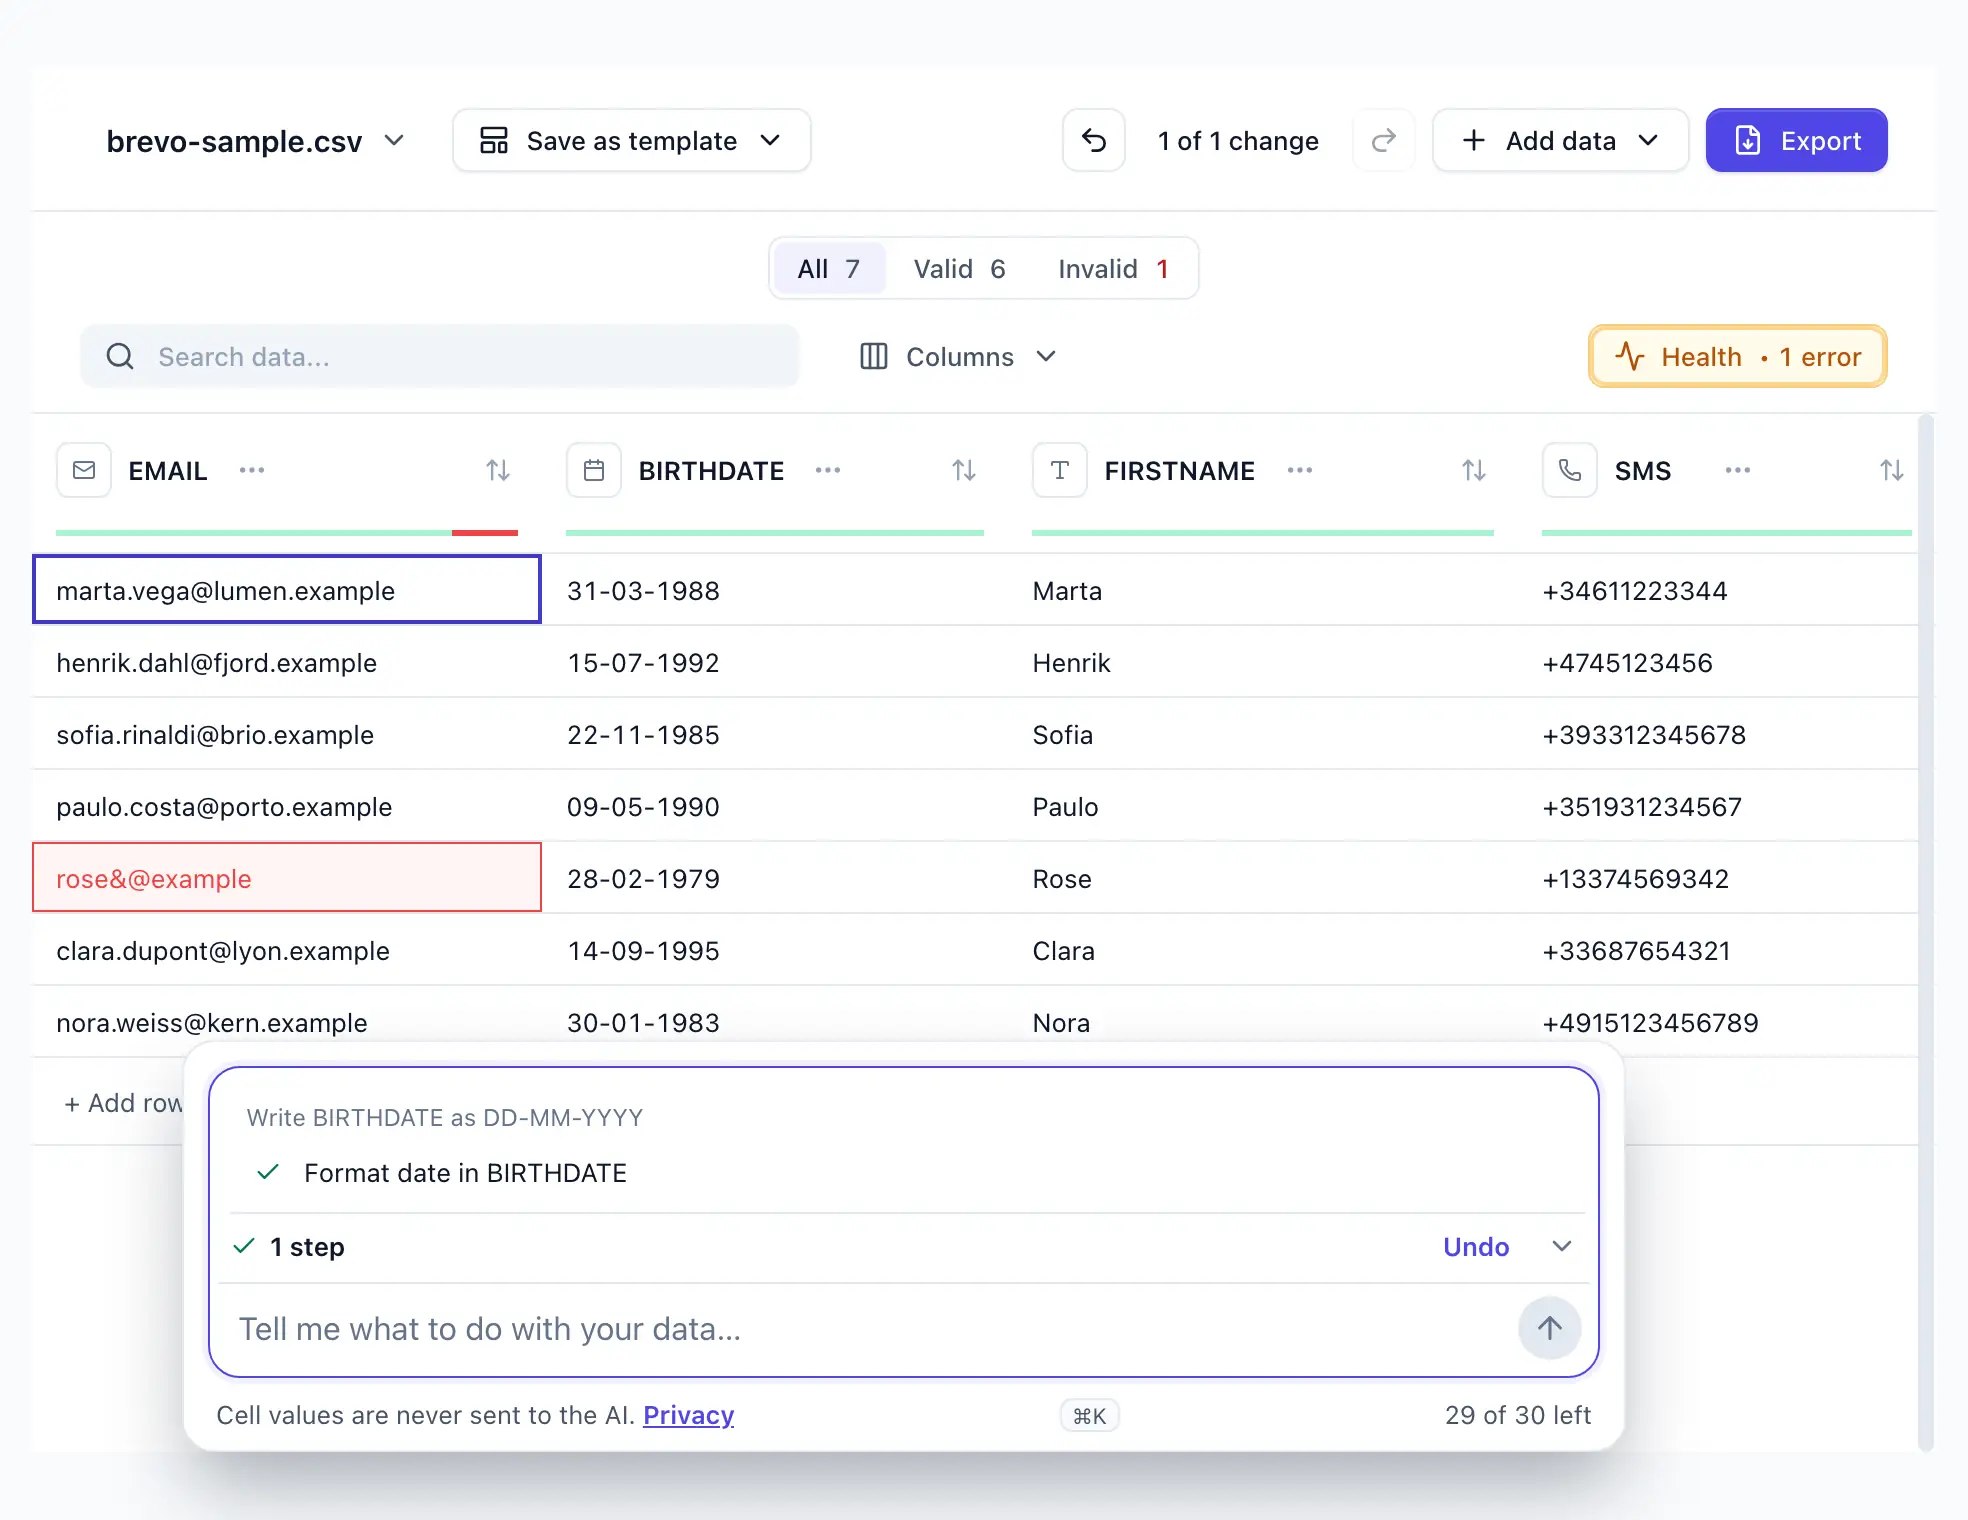Click the Undo link in AI panel

coord(1476,1247)
